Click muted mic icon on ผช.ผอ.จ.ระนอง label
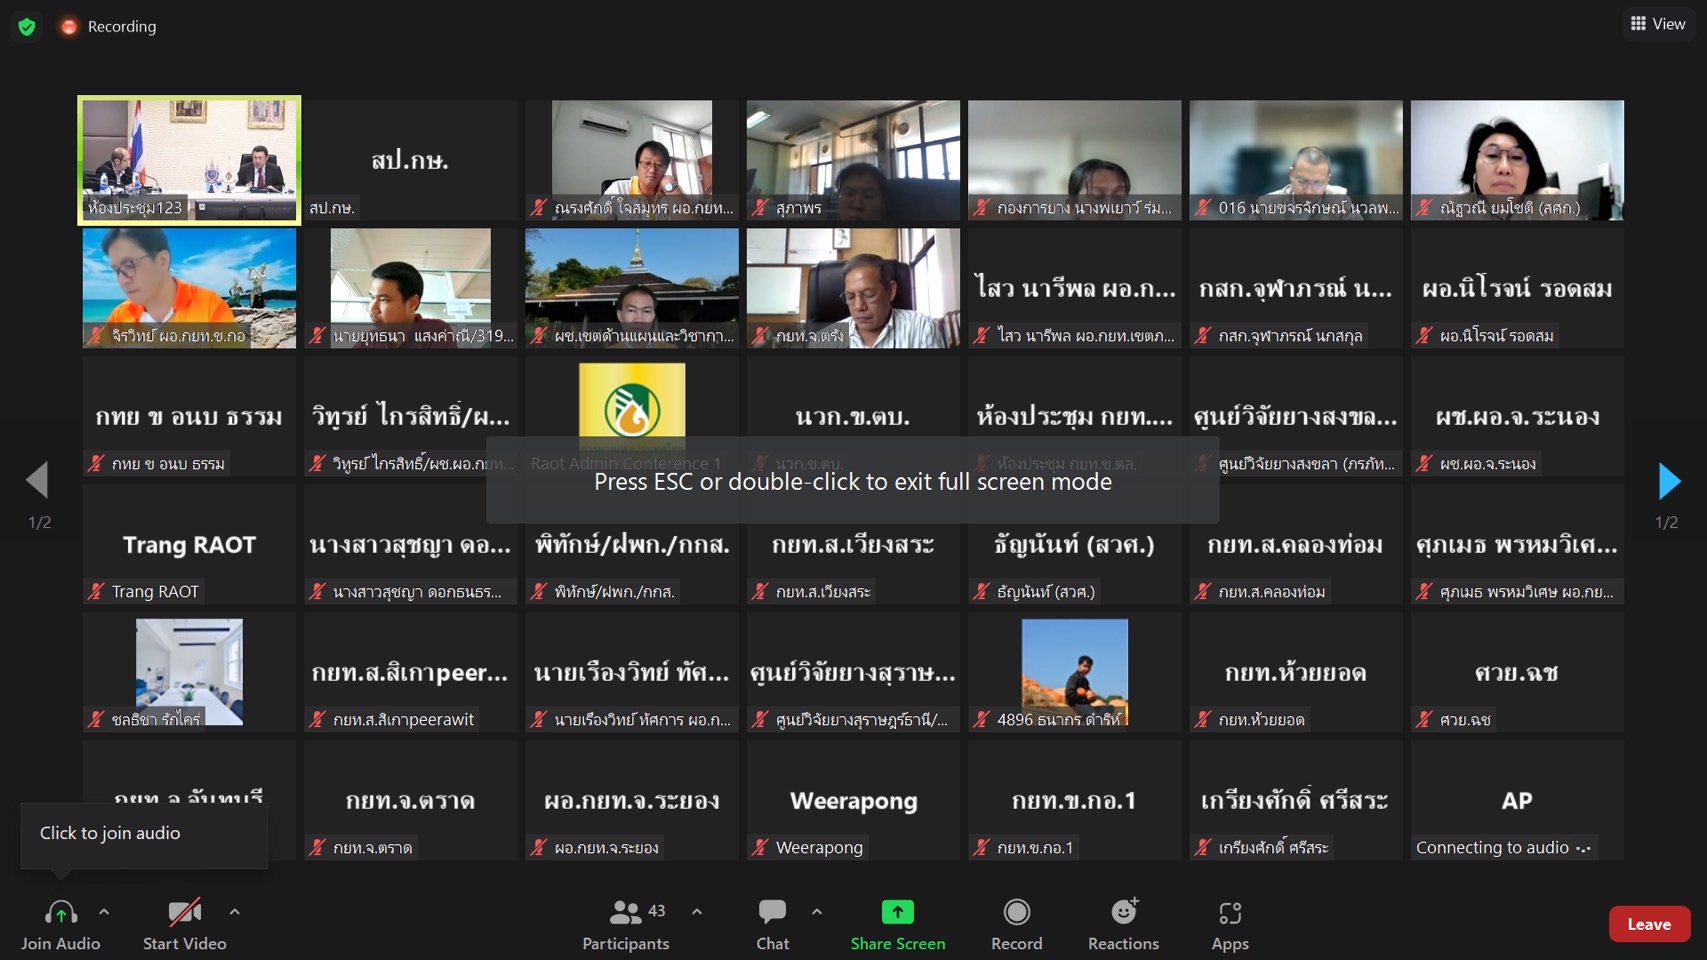 [1425, 463]
